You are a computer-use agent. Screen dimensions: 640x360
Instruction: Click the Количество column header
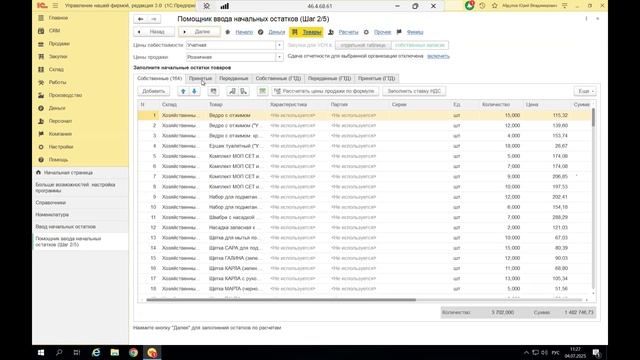click(x=496, y=105)
